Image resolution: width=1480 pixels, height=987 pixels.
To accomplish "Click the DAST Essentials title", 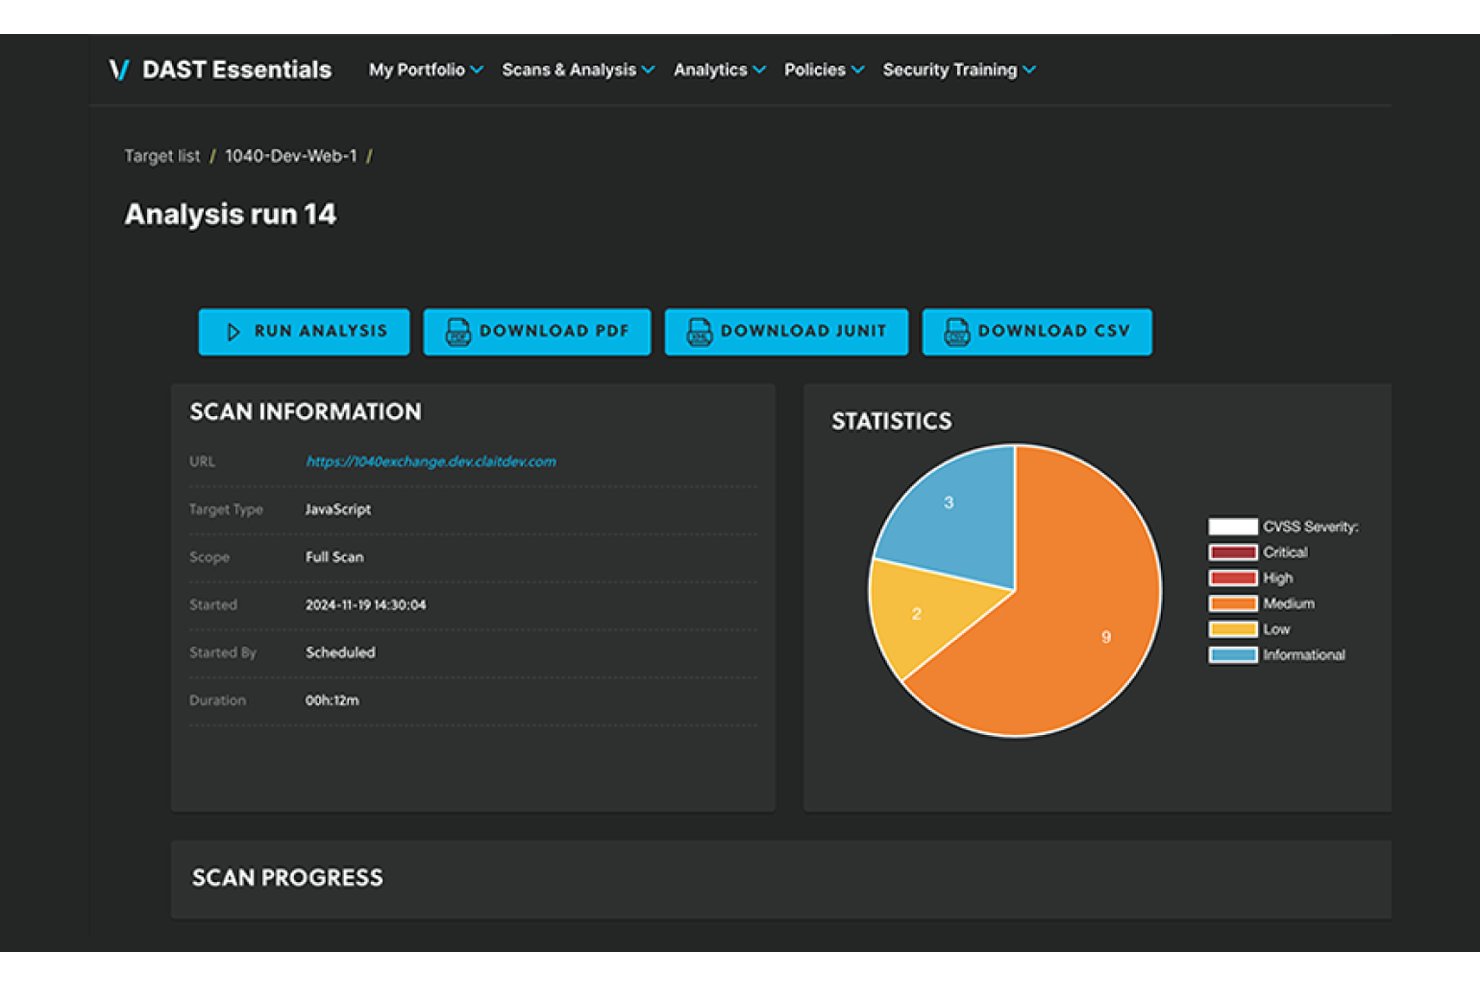I will [237, 70].
